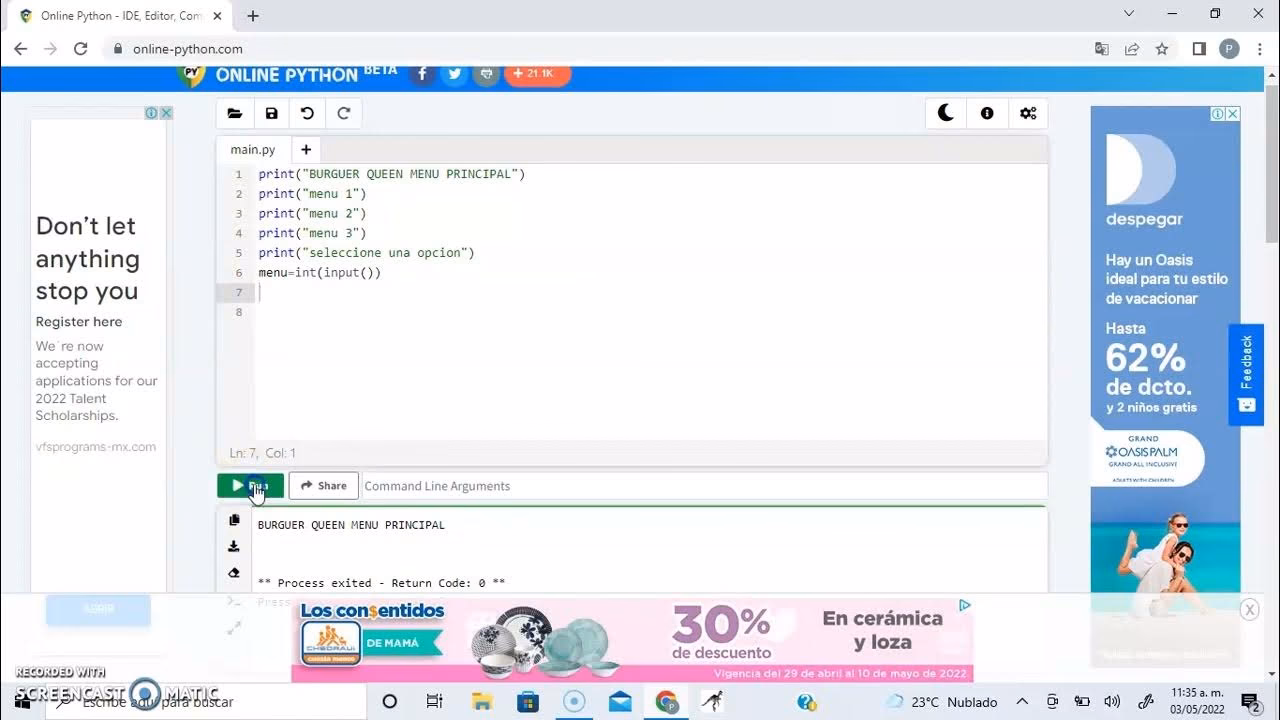Share the code with the Share button
1280x720 pixels.
(323, 485)
